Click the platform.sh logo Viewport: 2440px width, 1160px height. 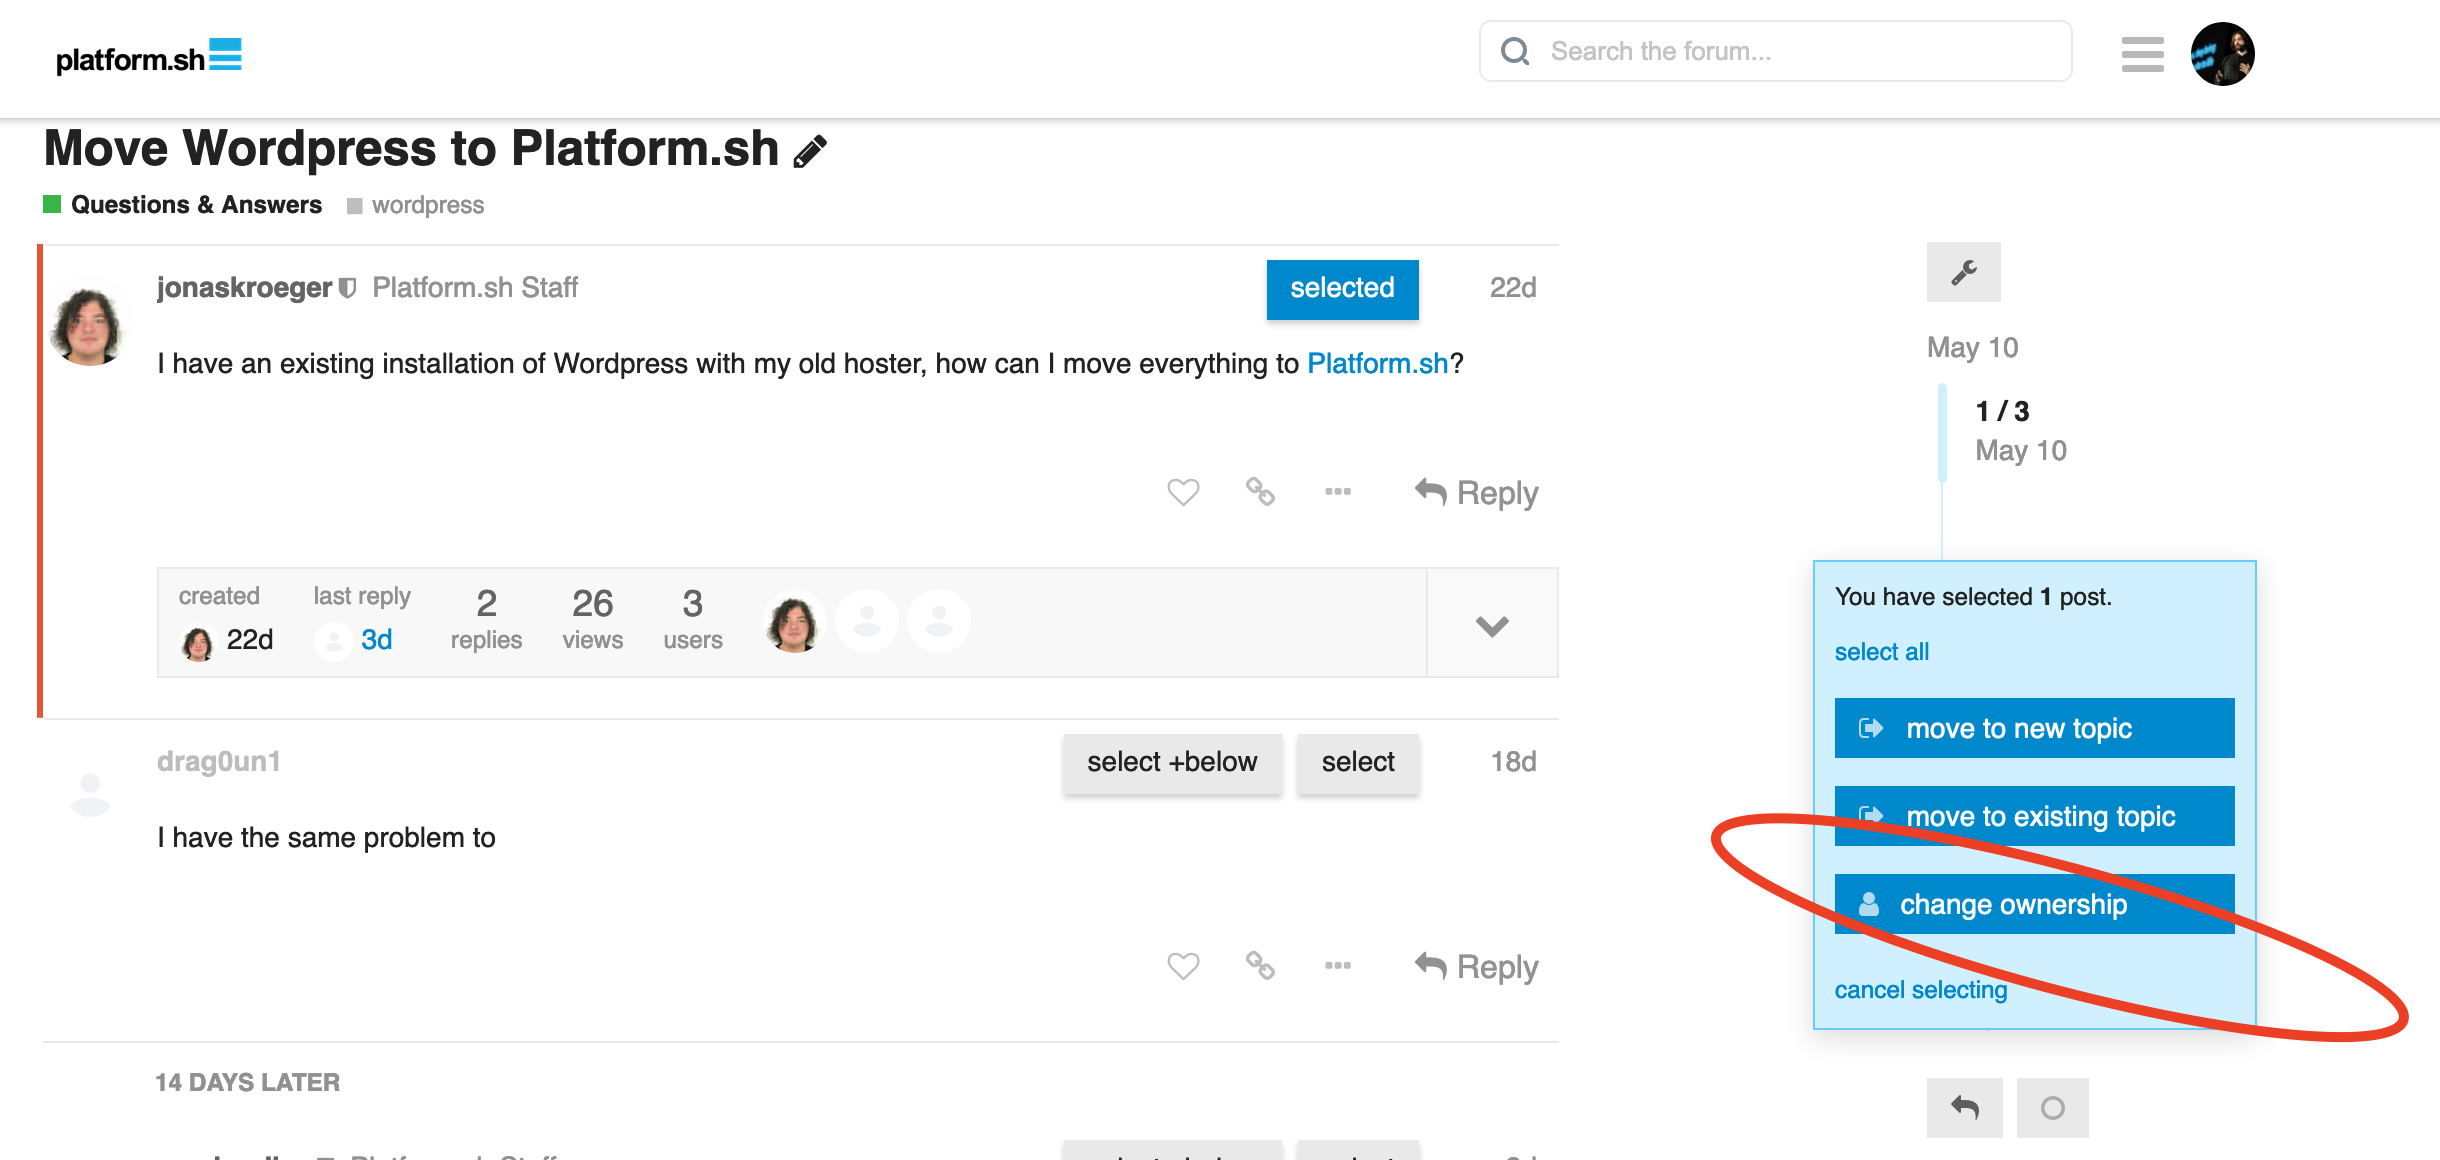tap(148, 58)
